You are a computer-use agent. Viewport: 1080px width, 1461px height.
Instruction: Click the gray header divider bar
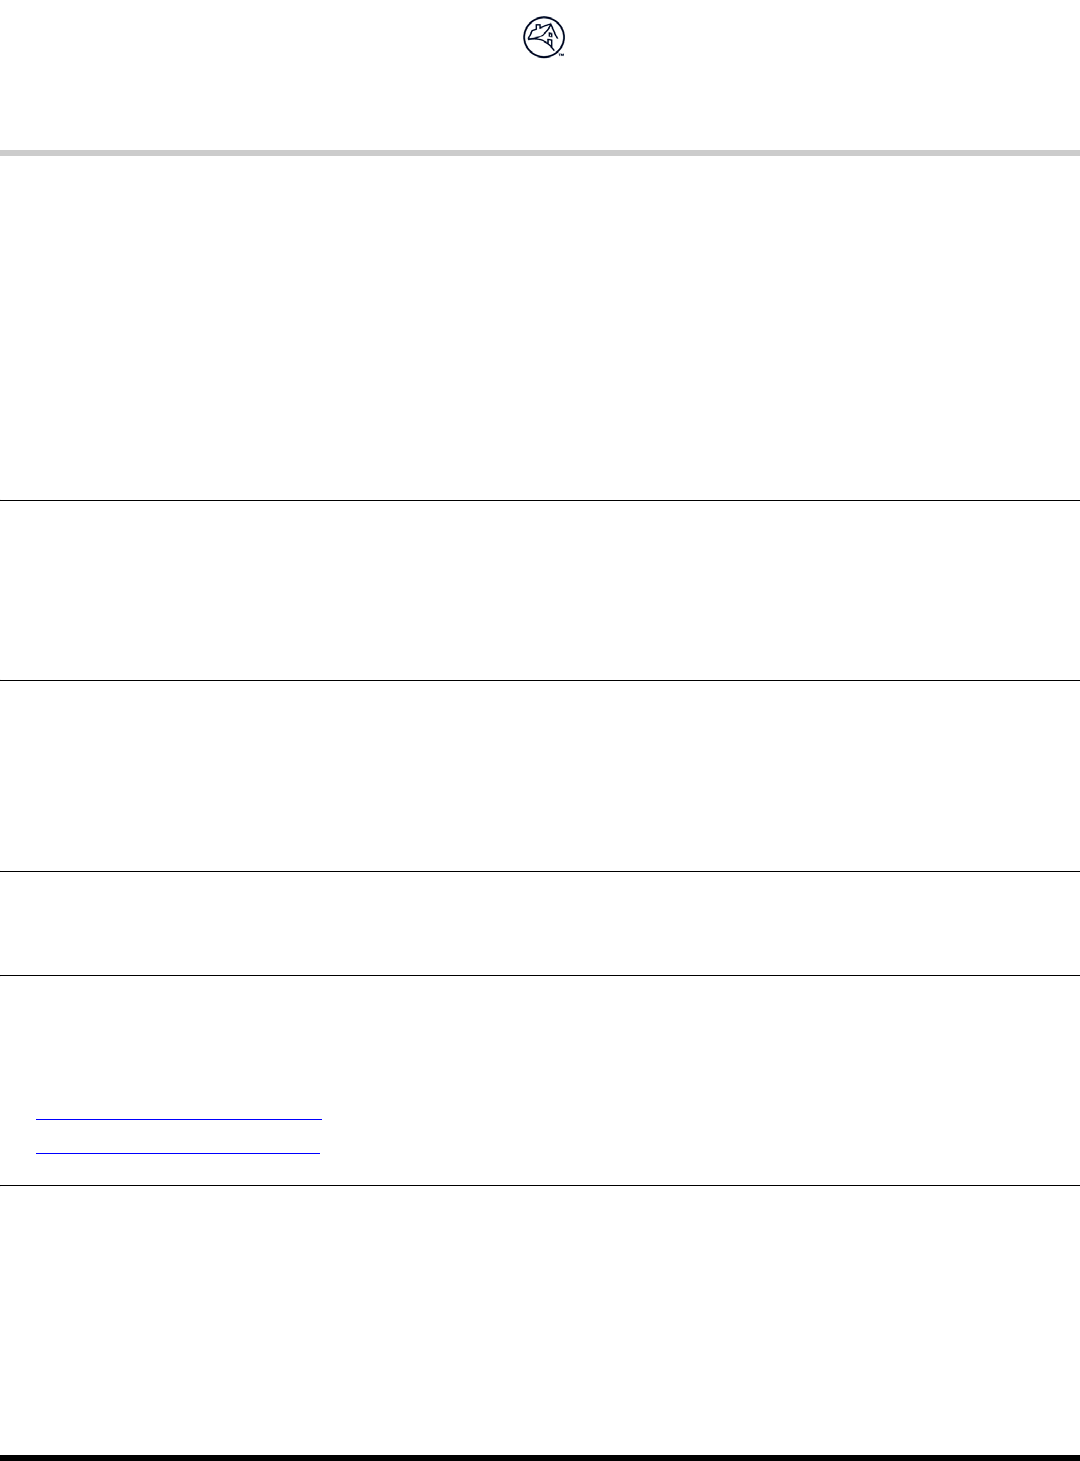pos(540,153)
